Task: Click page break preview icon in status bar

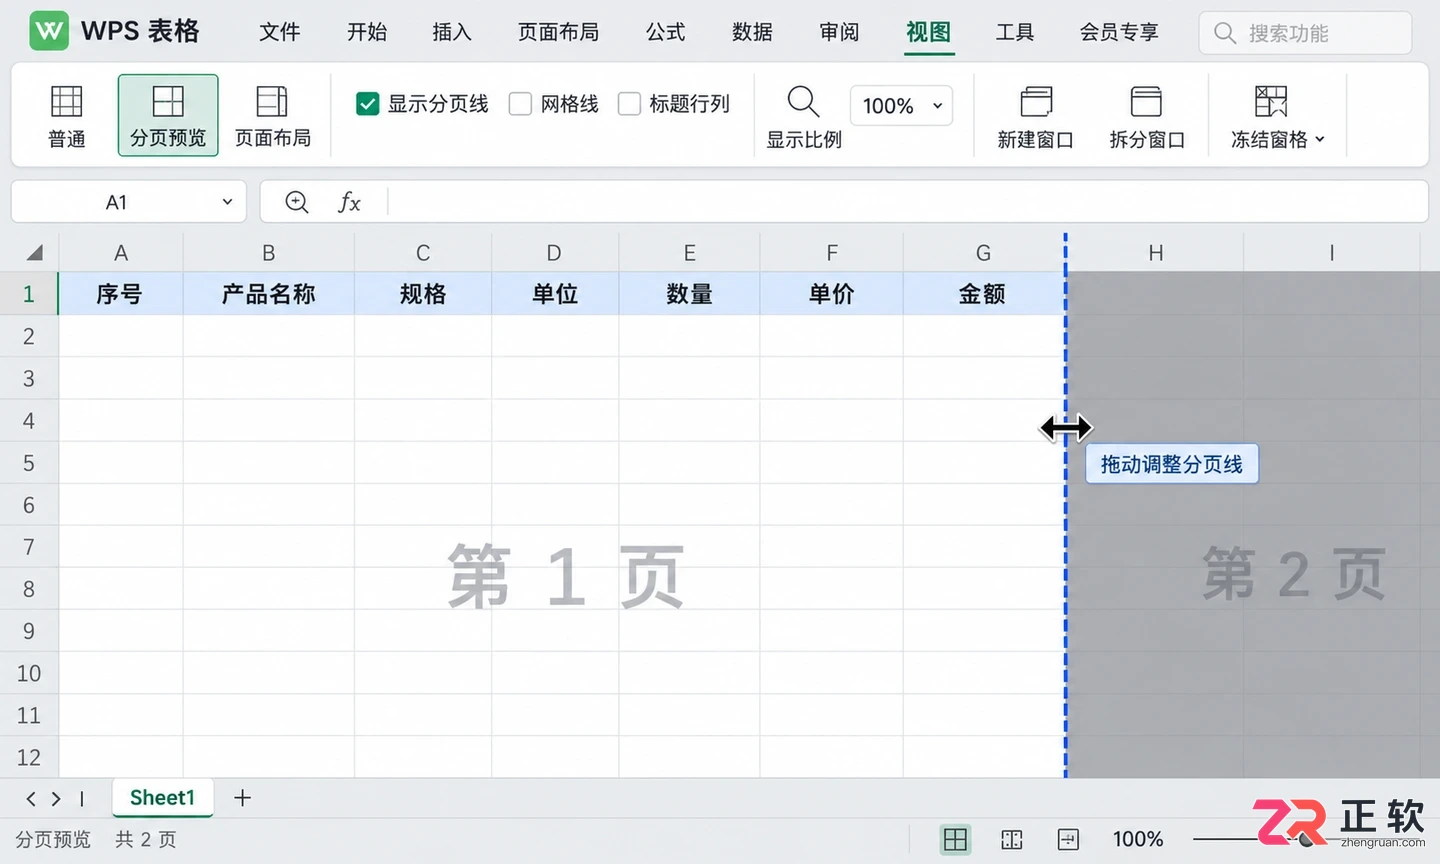Action: [1012, 840]
